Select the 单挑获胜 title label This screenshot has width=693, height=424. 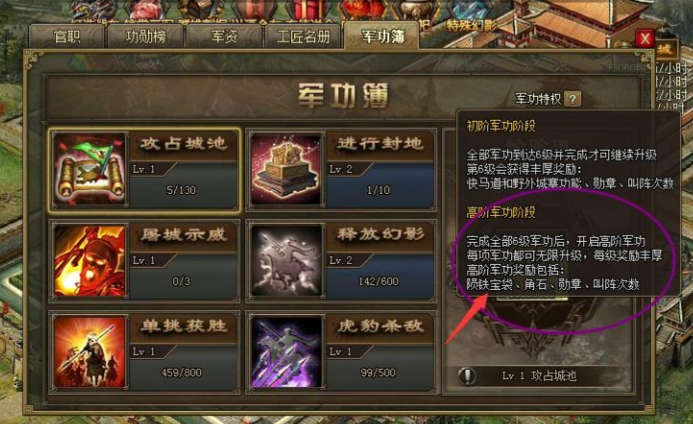[x=184, y=326]
